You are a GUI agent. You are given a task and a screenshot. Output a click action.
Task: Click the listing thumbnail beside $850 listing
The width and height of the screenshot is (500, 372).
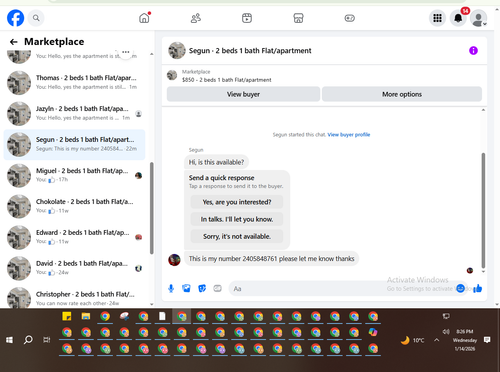tap(172, 75)
